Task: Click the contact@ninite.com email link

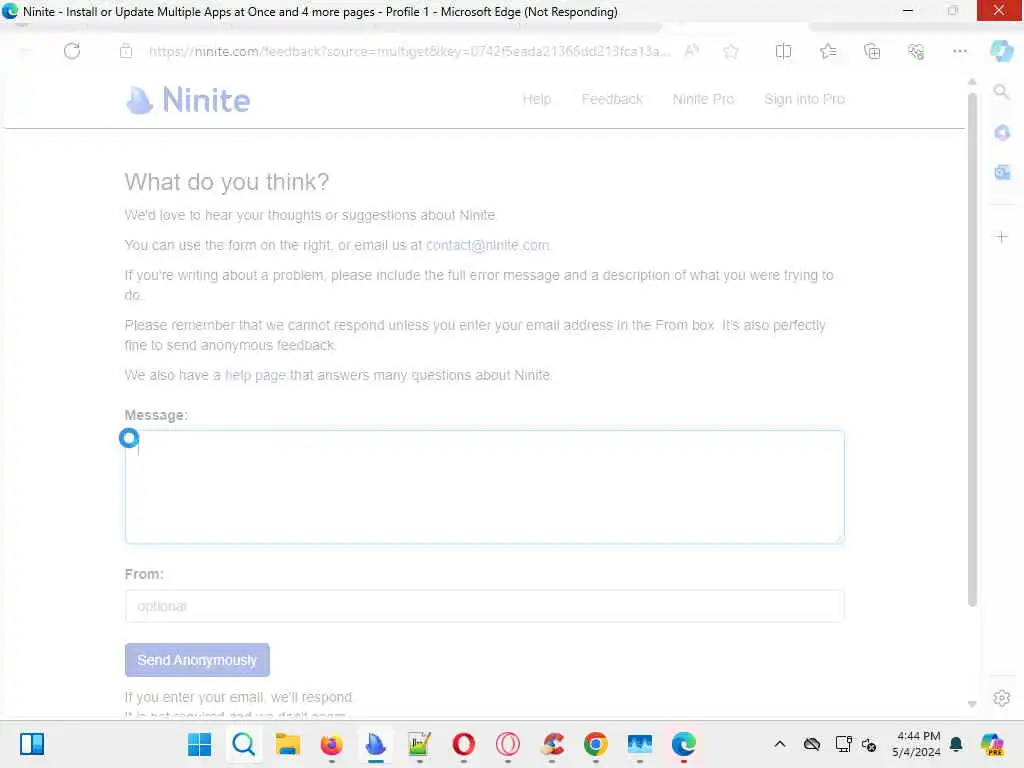Action: click(x=487, y=245)
